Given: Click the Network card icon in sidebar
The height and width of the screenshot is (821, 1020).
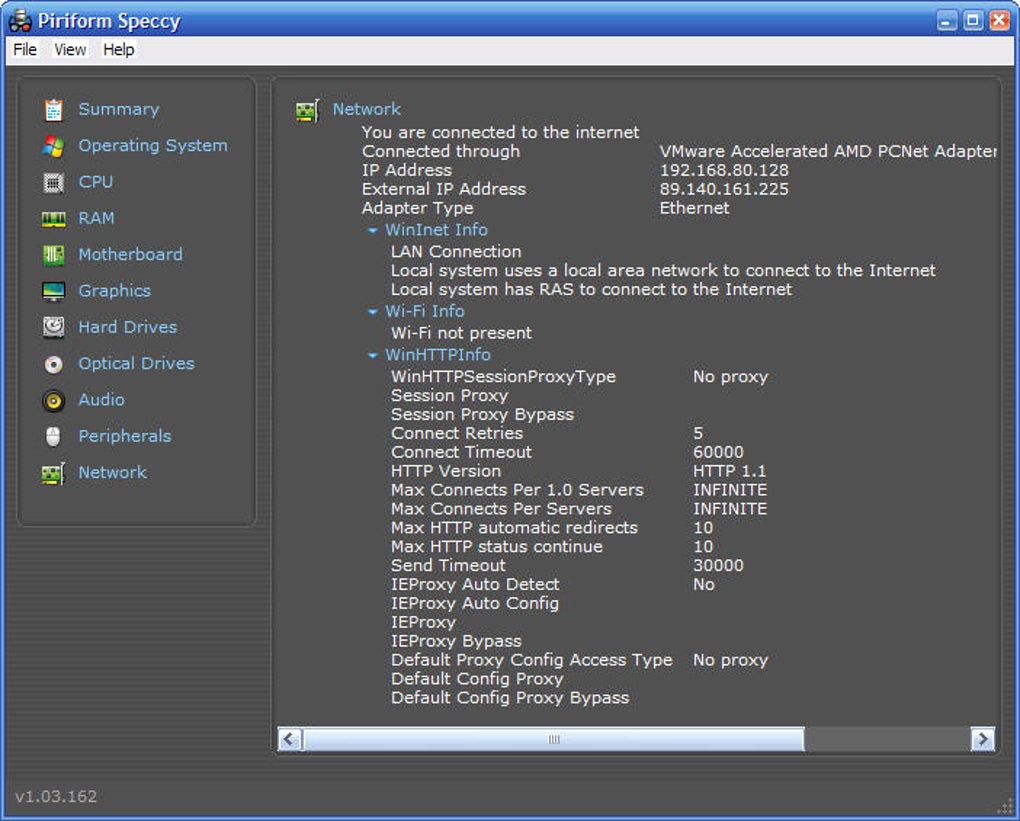Looking at the screenshot, I should pyautogui.click(x=53, y=473).
